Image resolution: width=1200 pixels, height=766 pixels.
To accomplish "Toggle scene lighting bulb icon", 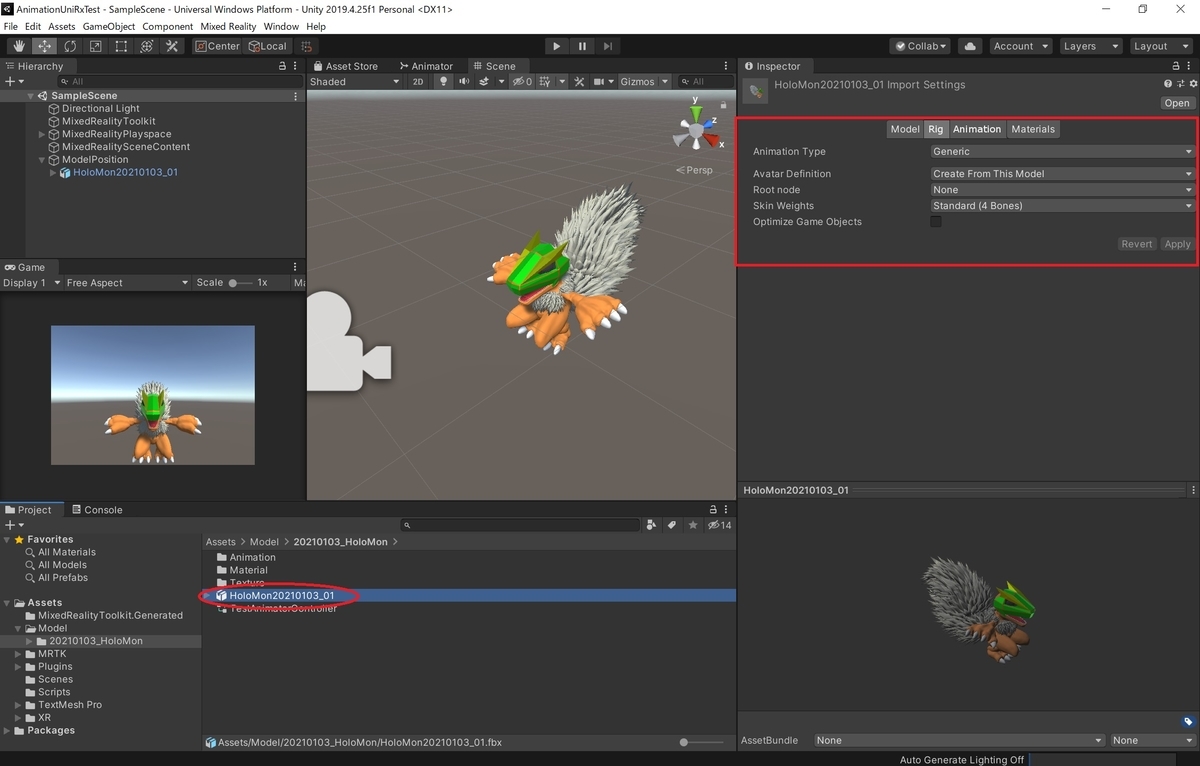I will point(444,82).
